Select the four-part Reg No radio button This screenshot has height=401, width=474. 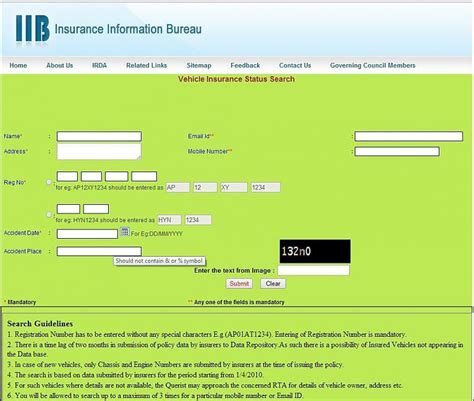pyautogui.click(x=49, y=182)
